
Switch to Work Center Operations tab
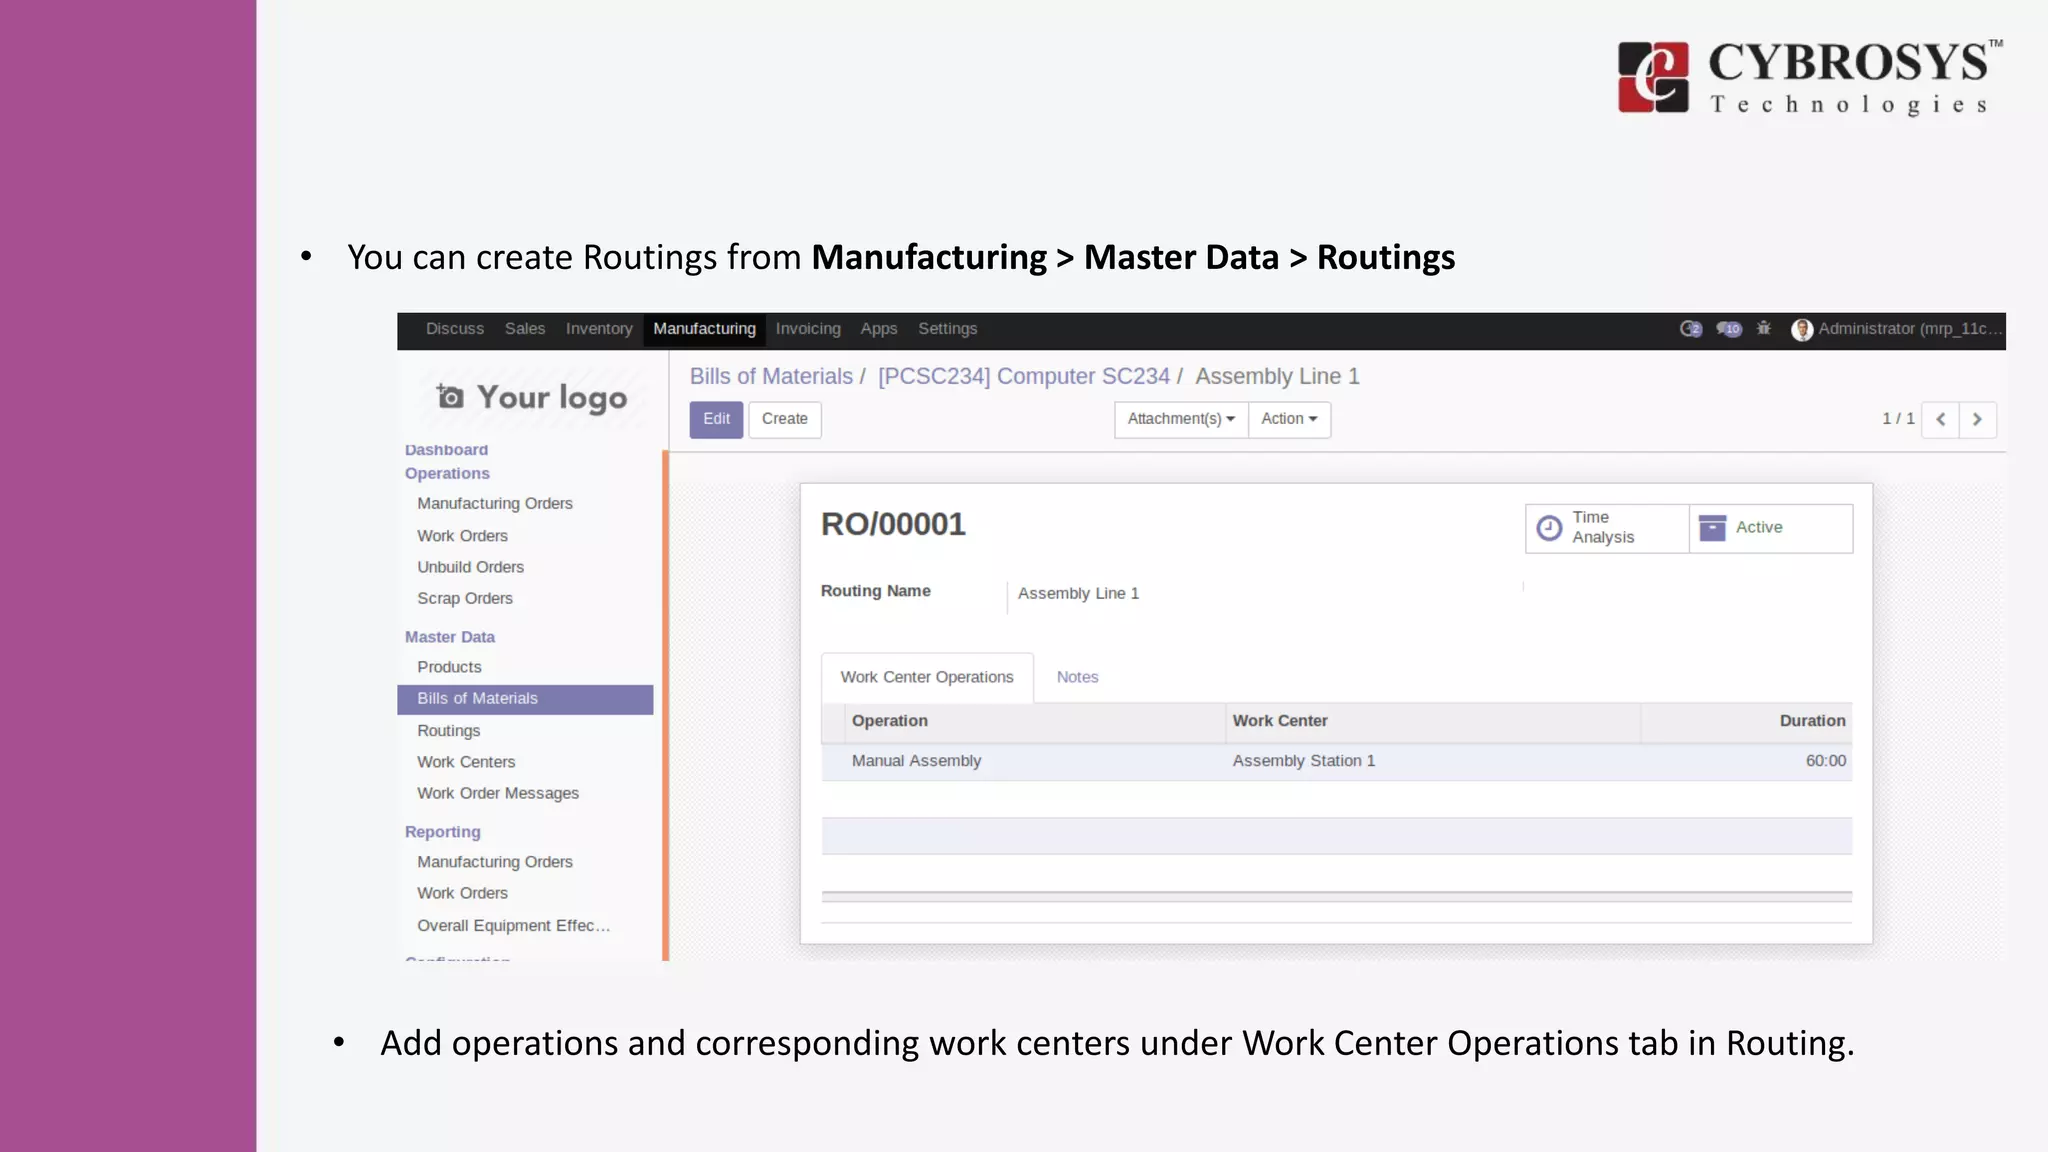pyautogui.click(x=927, y=677)
